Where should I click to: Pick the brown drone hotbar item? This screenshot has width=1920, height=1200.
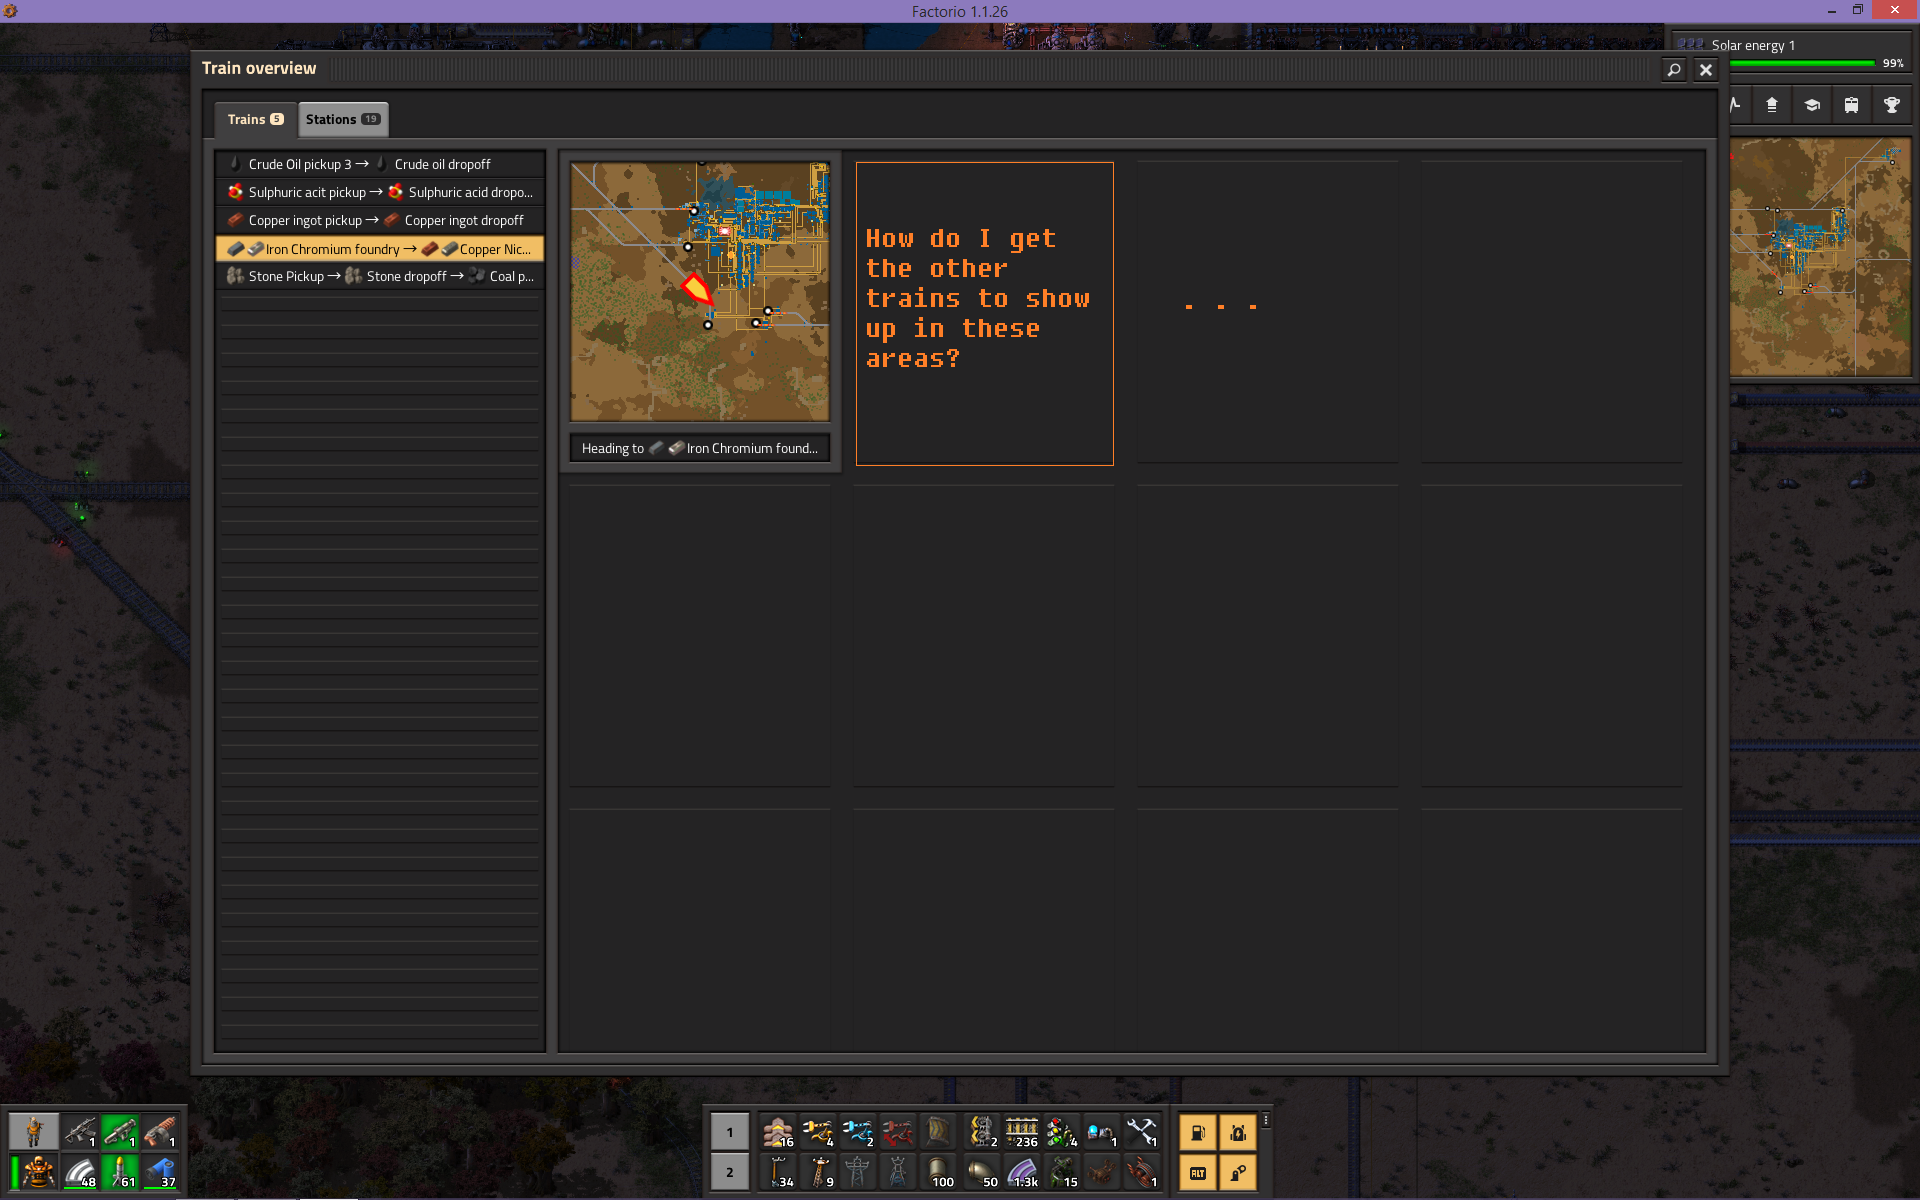[x=1102, y=1172]
